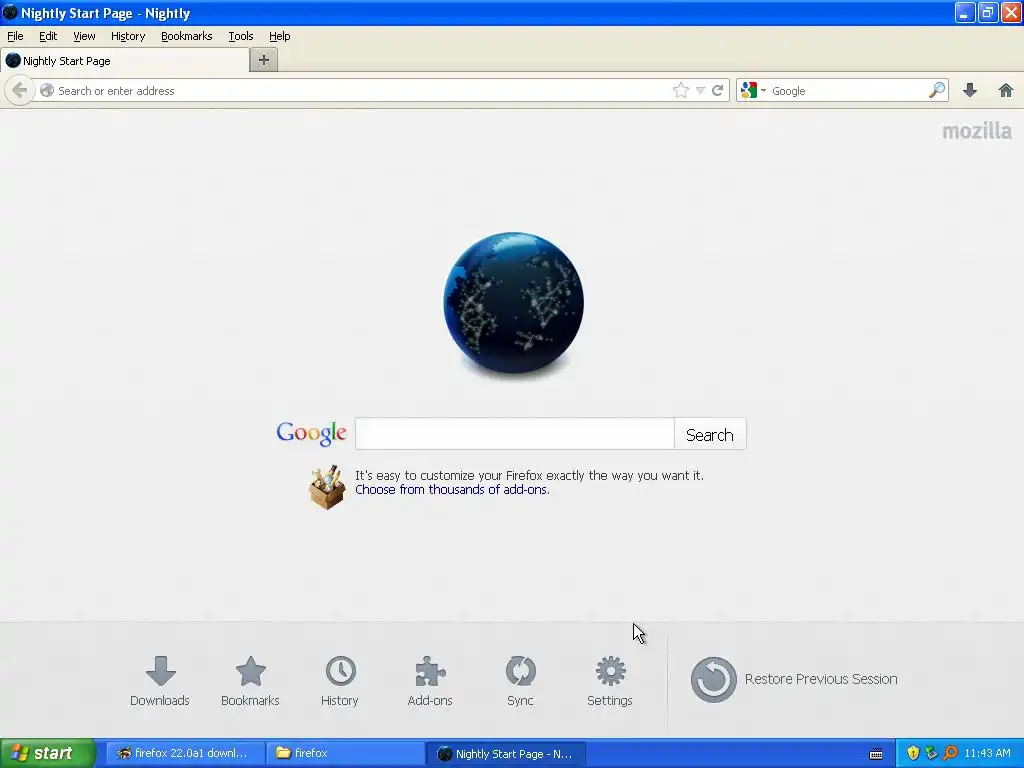
Task: Click the Nightly globe logo
Action: 513,304
